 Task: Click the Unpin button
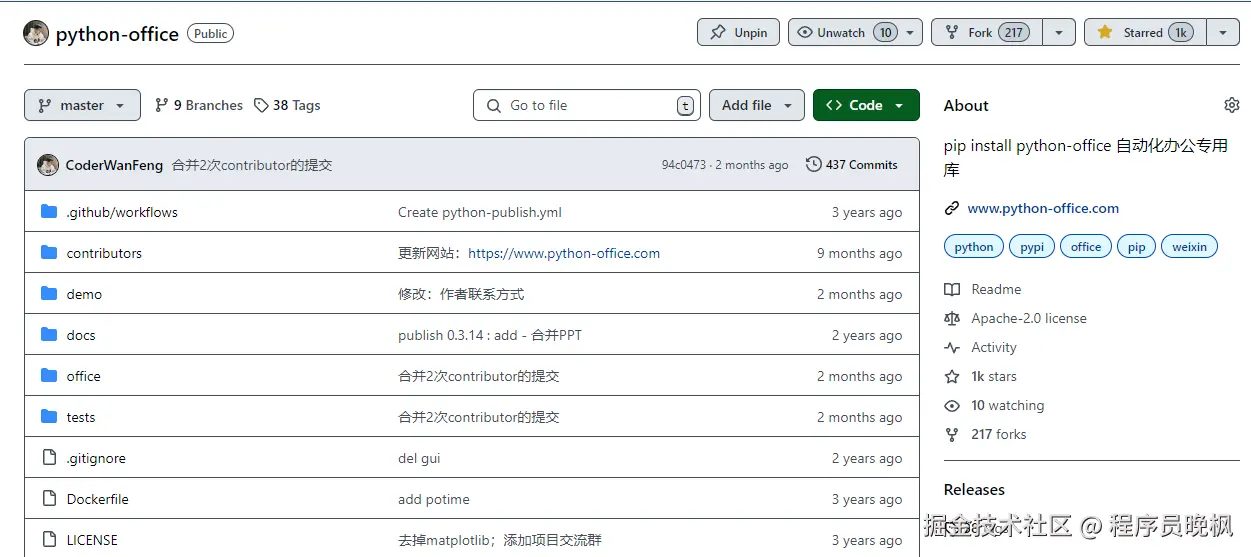click(738, 32)
